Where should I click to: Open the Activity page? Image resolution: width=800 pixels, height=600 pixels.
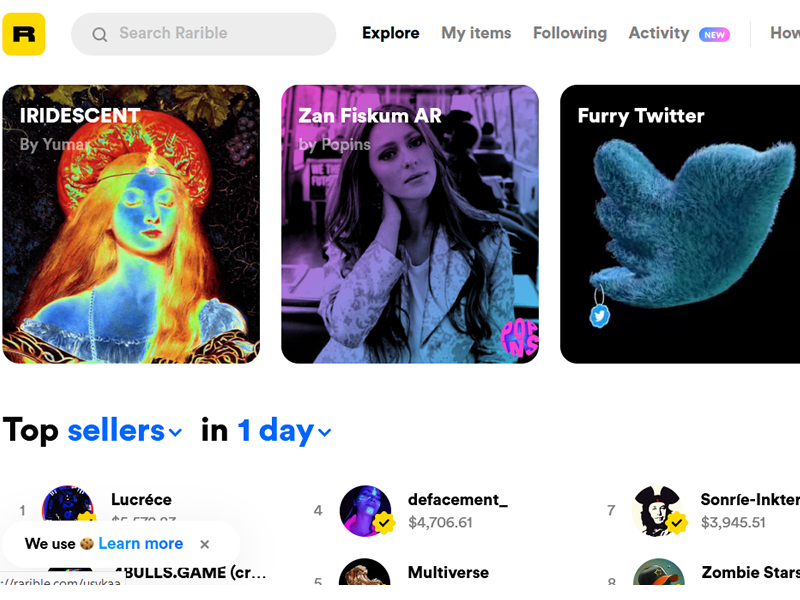(x=659, y=33)
